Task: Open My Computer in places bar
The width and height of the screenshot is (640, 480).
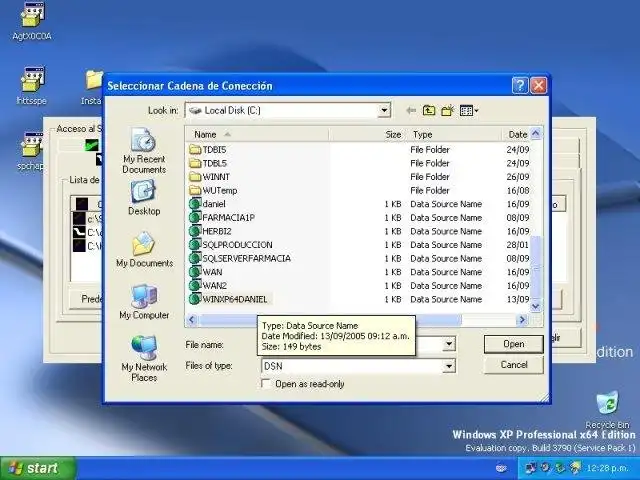Action: coord(144,302)
